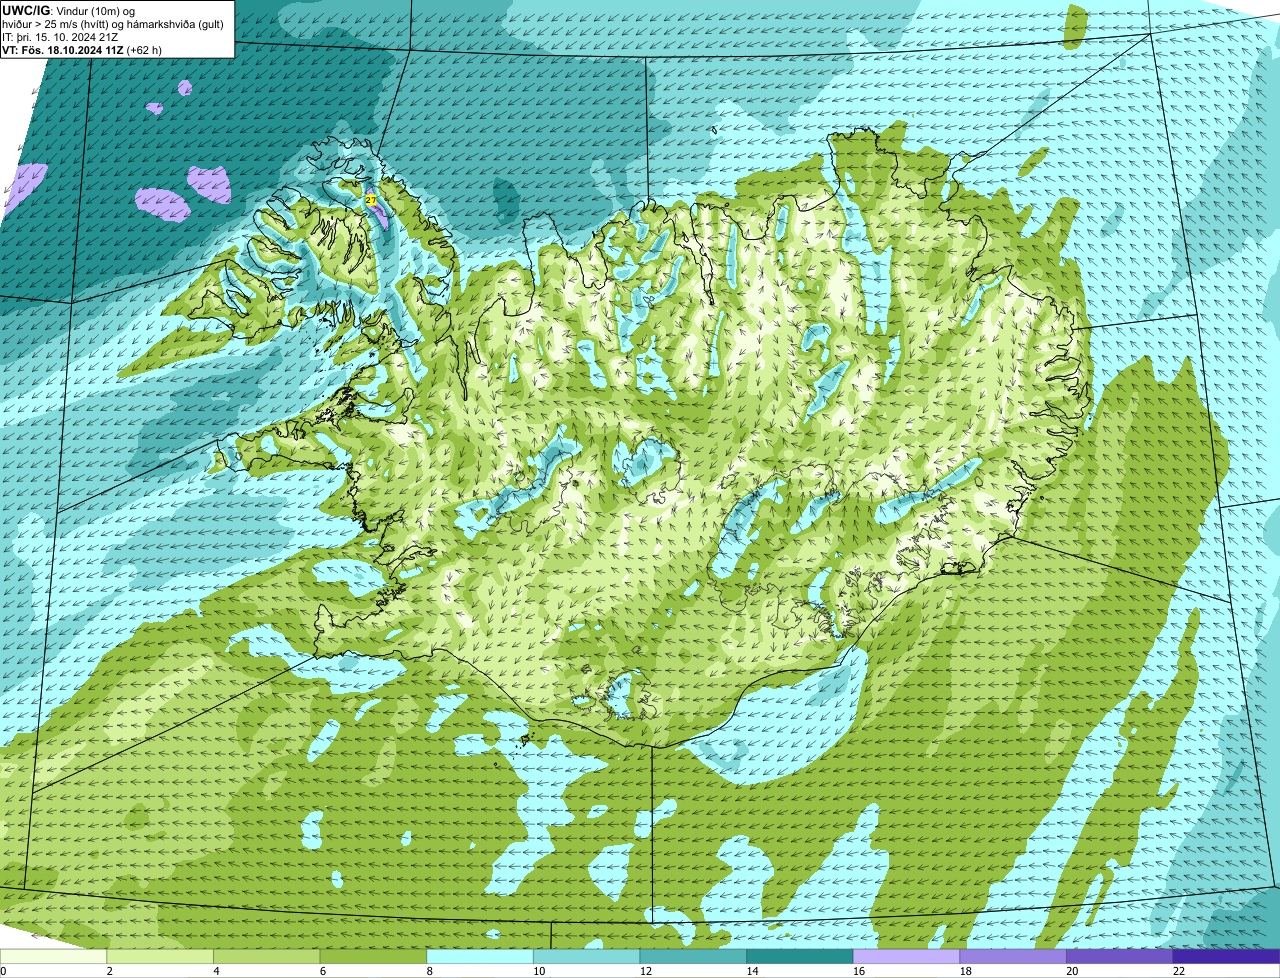This screenshot has width=1280, height=978.
Task: Click the '22' tick label on color scale
Action: [1179, 971]
